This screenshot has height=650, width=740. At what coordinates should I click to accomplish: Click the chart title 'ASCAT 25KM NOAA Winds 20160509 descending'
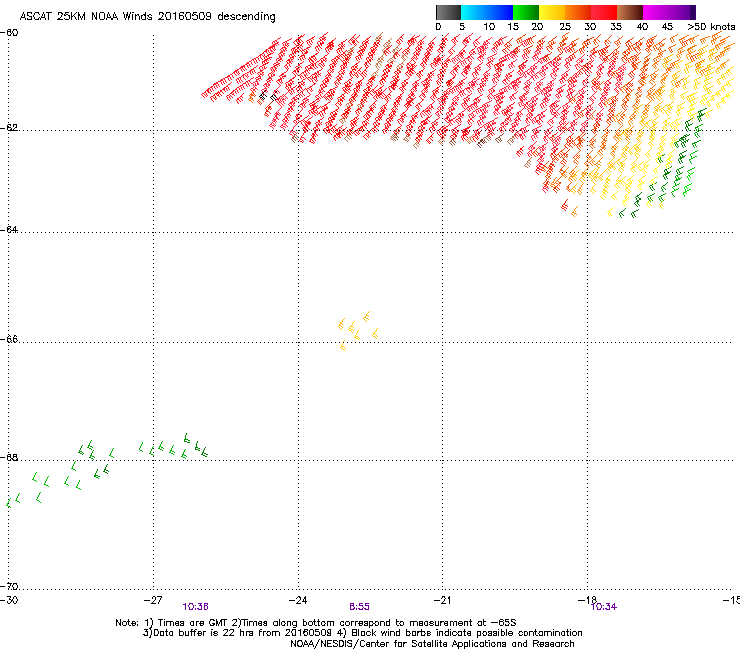click(147, 17)
